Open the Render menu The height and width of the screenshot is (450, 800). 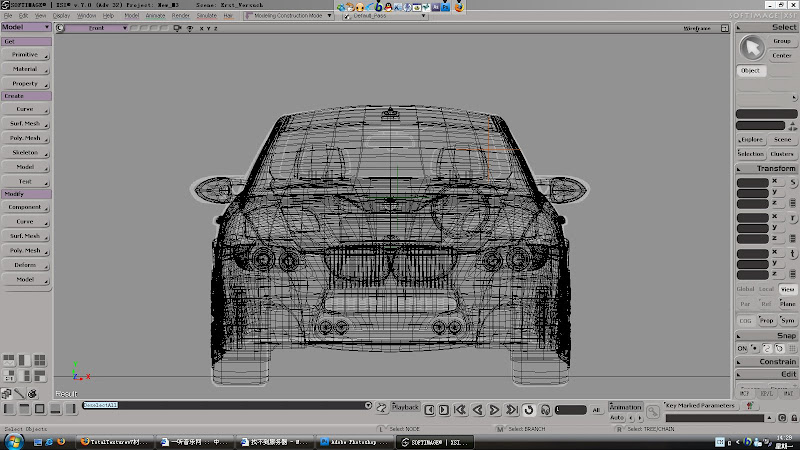(180, 16)
